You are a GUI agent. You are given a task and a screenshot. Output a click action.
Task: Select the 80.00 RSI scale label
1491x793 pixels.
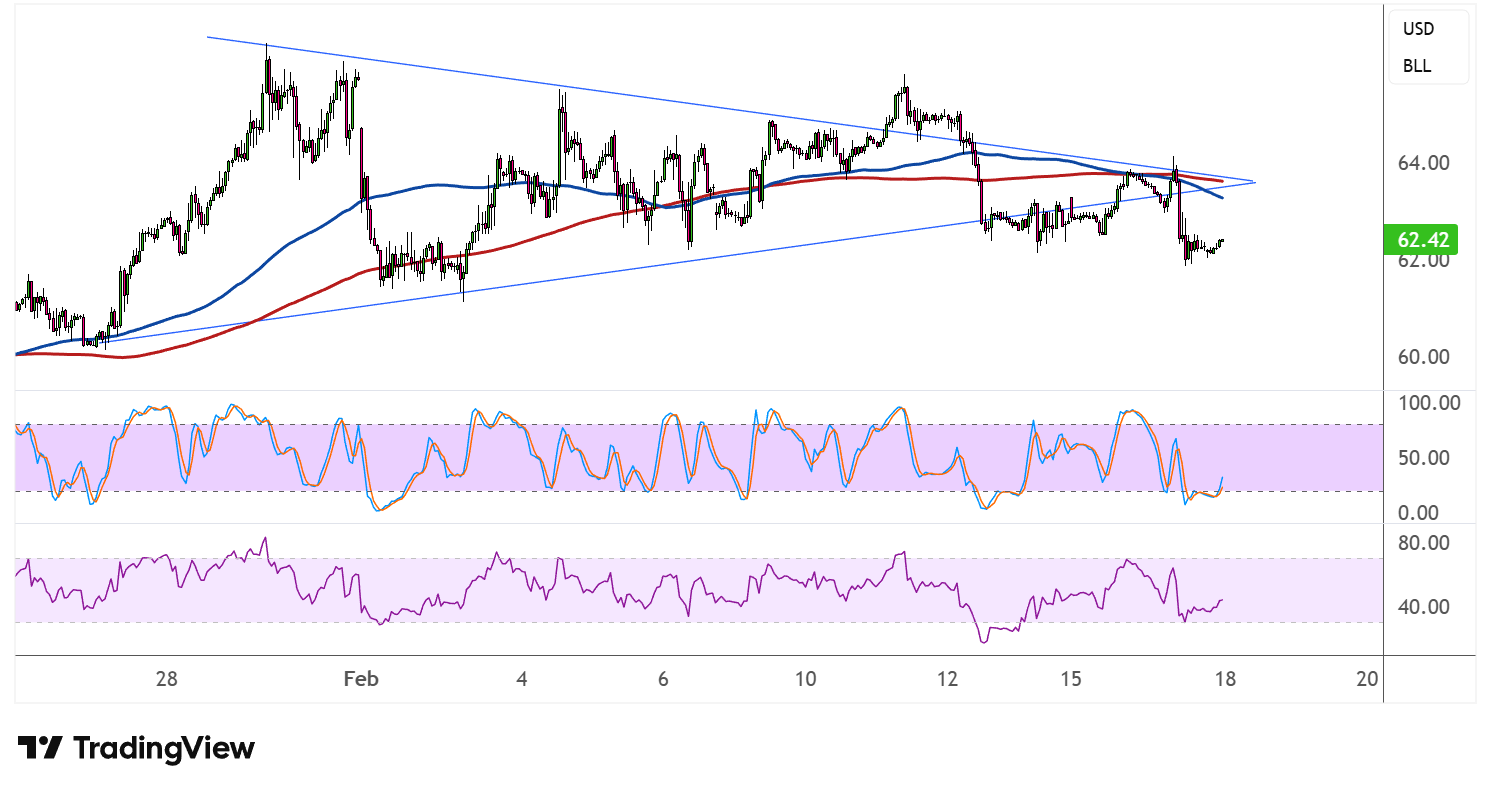coord(1424,543)
